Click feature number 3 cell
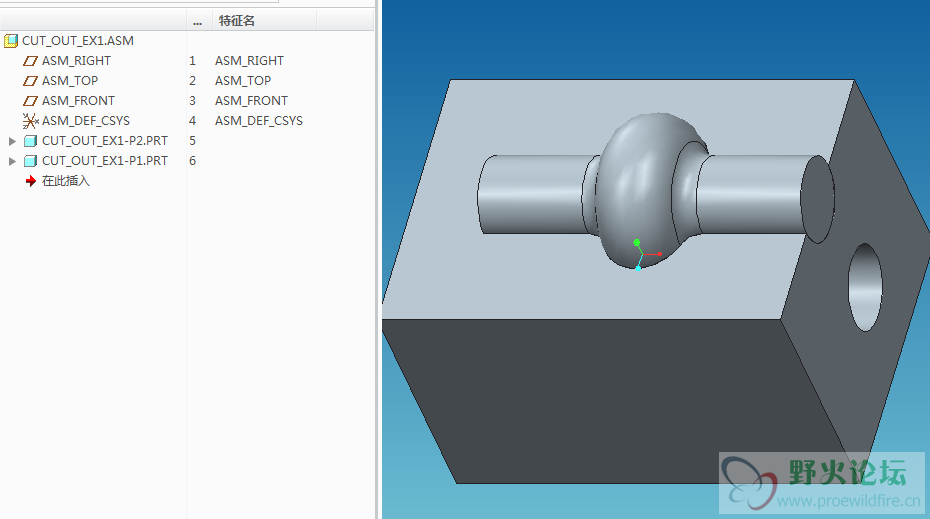 click(192, 101)
